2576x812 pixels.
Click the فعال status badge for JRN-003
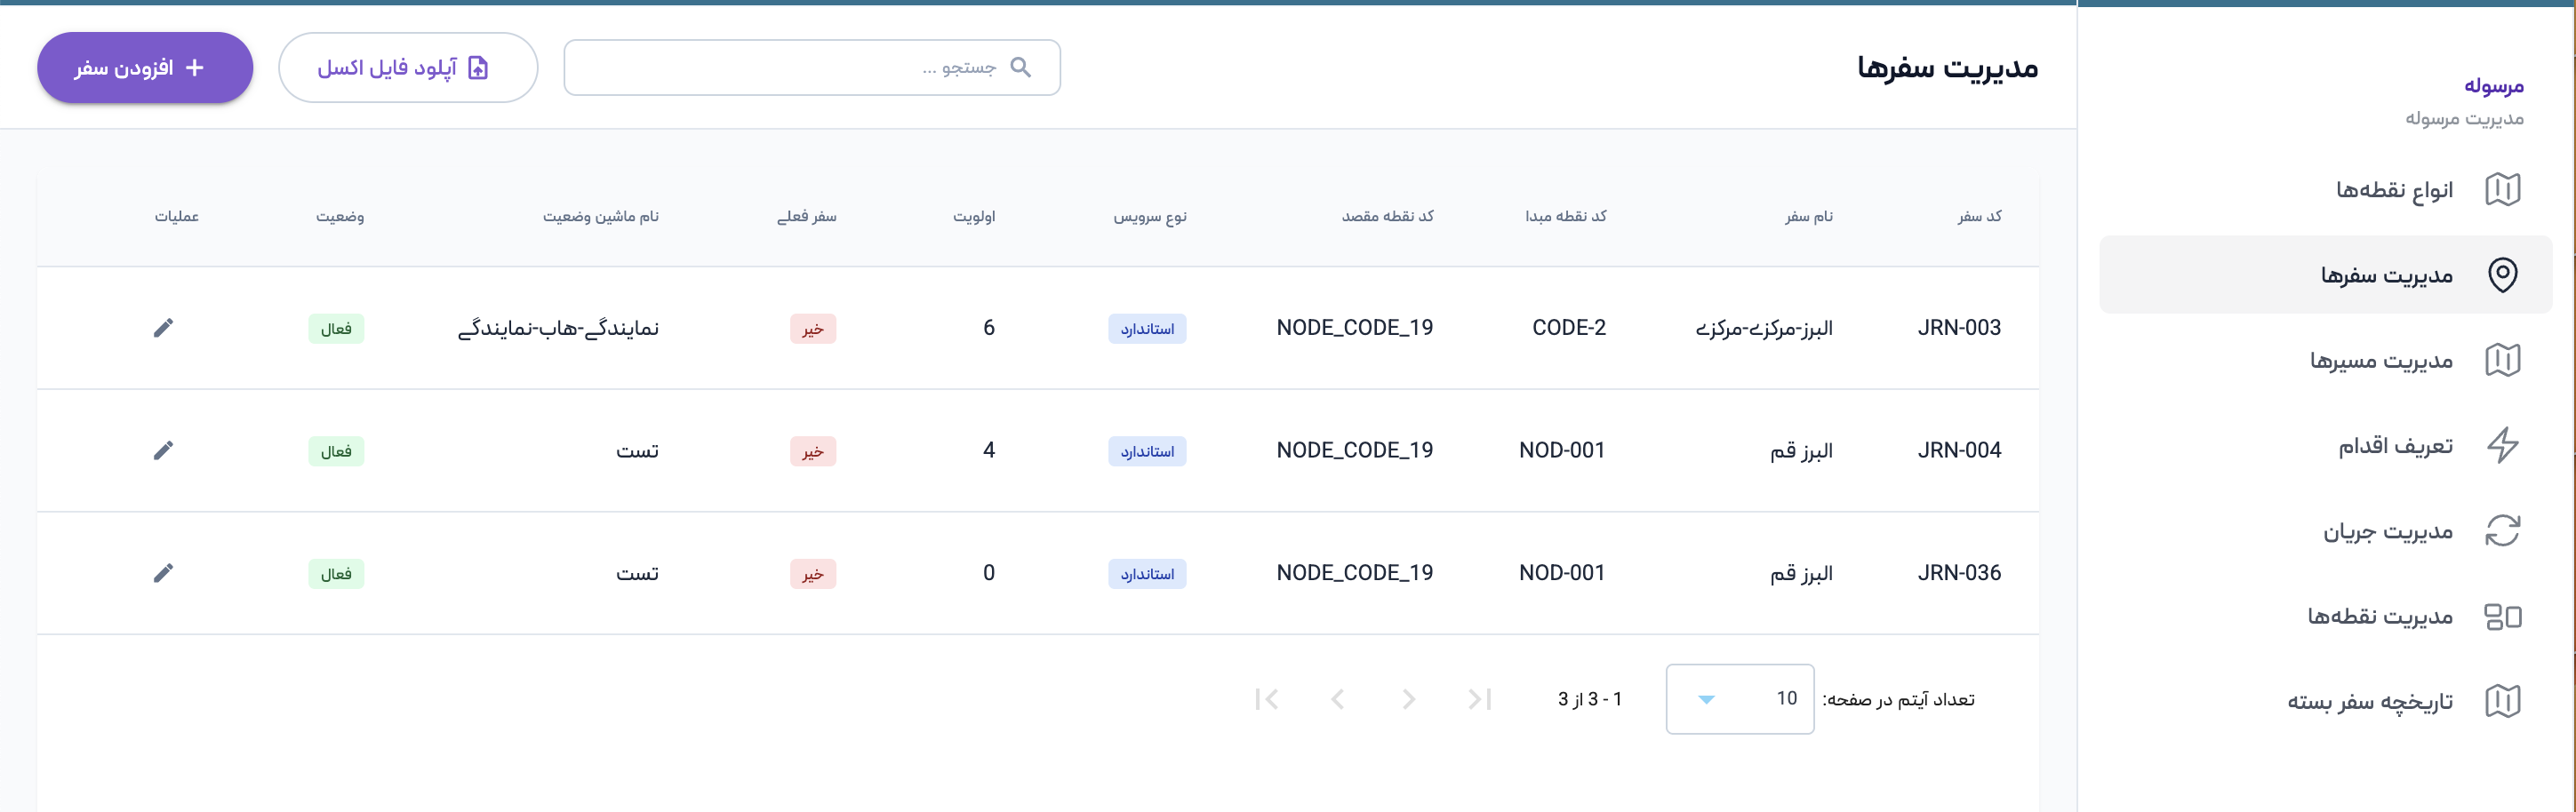[336, 329]
